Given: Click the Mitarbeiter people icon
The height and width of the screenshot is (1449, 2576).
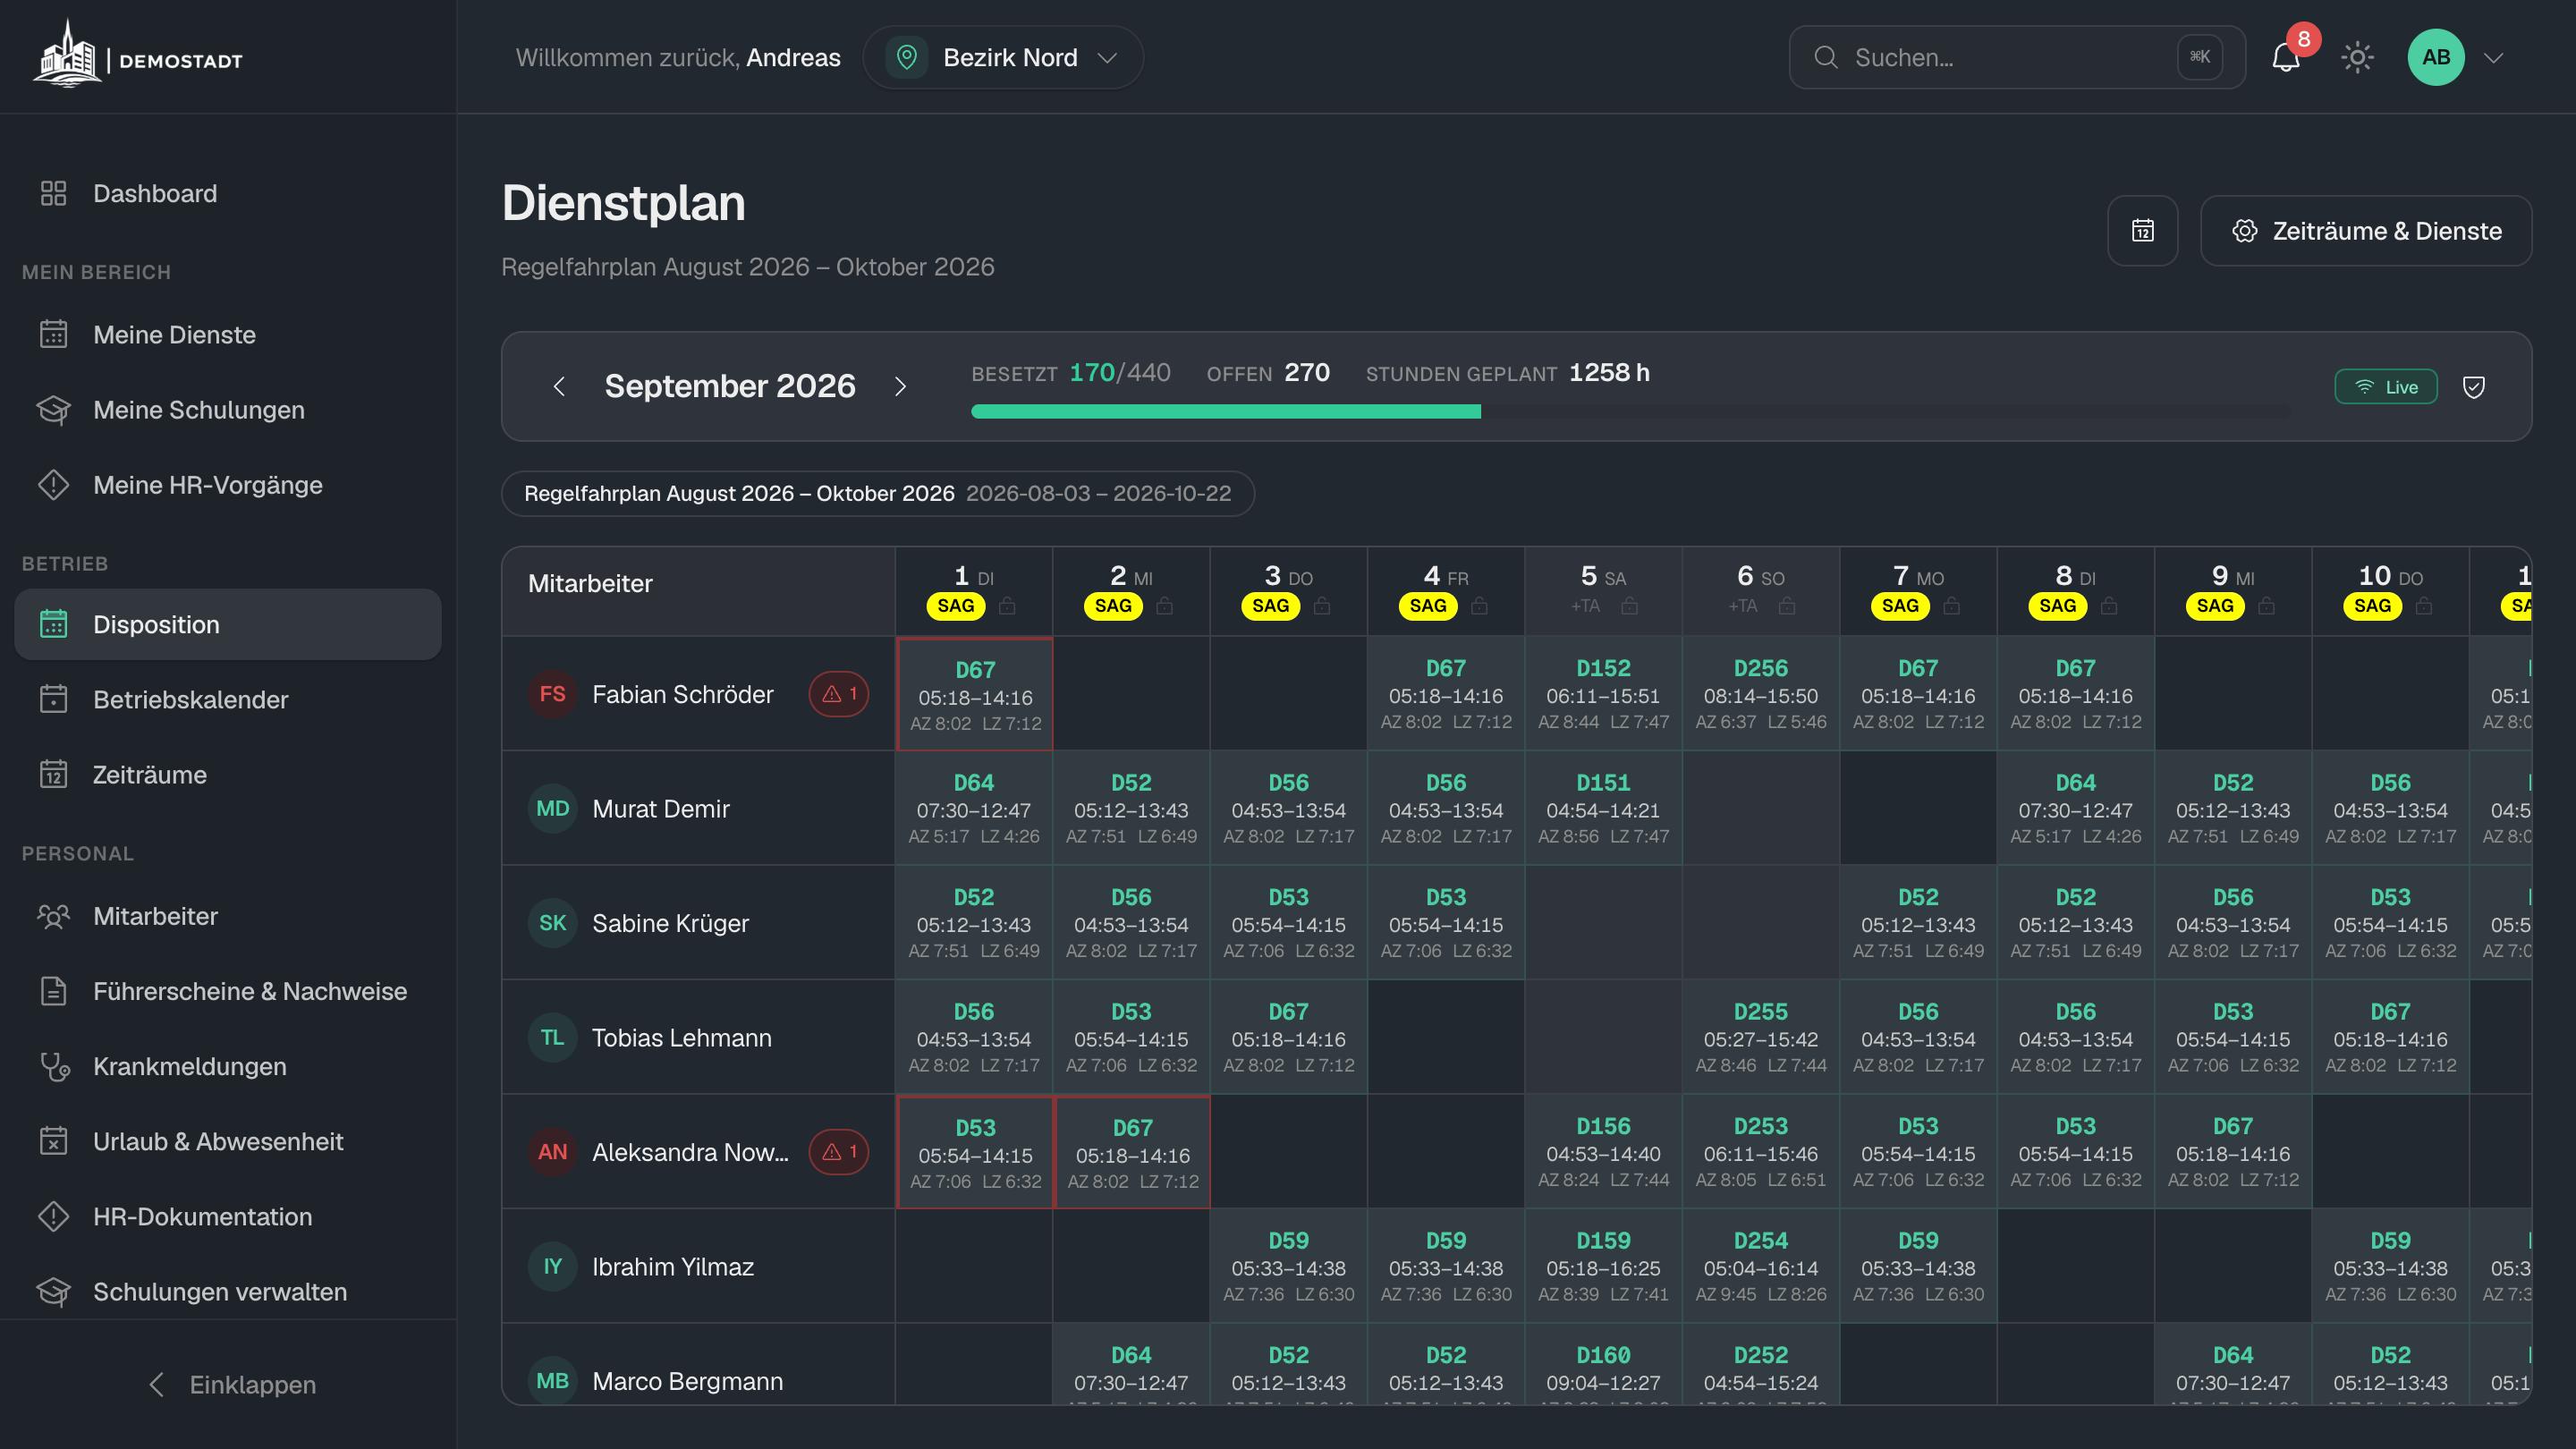Looking at the screenshot, I should [53, 916].
